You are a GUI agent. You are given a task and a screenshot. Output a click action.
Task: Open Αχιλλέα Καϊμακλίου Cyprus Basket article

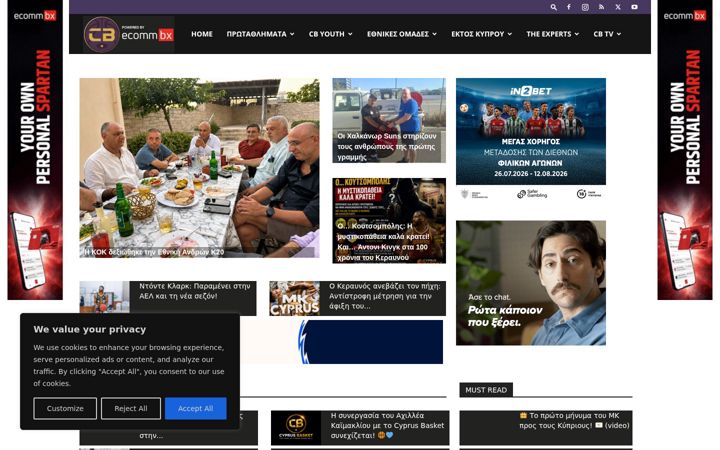click(387, 425)
